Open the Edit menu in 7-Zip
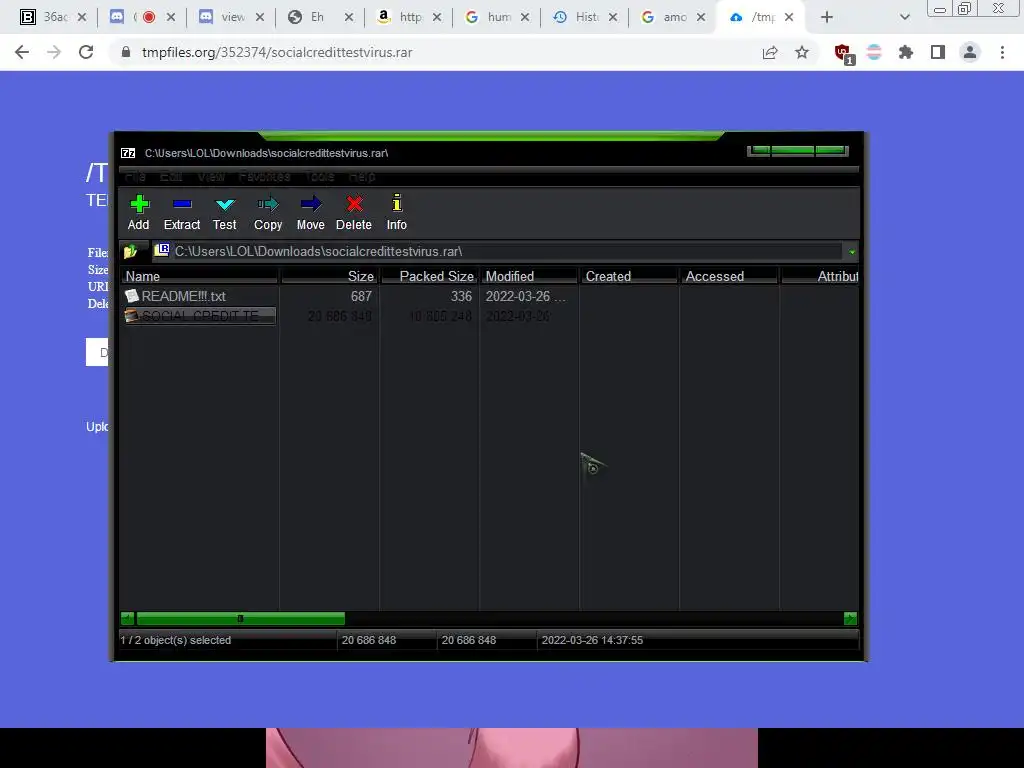 click(171, 176)
